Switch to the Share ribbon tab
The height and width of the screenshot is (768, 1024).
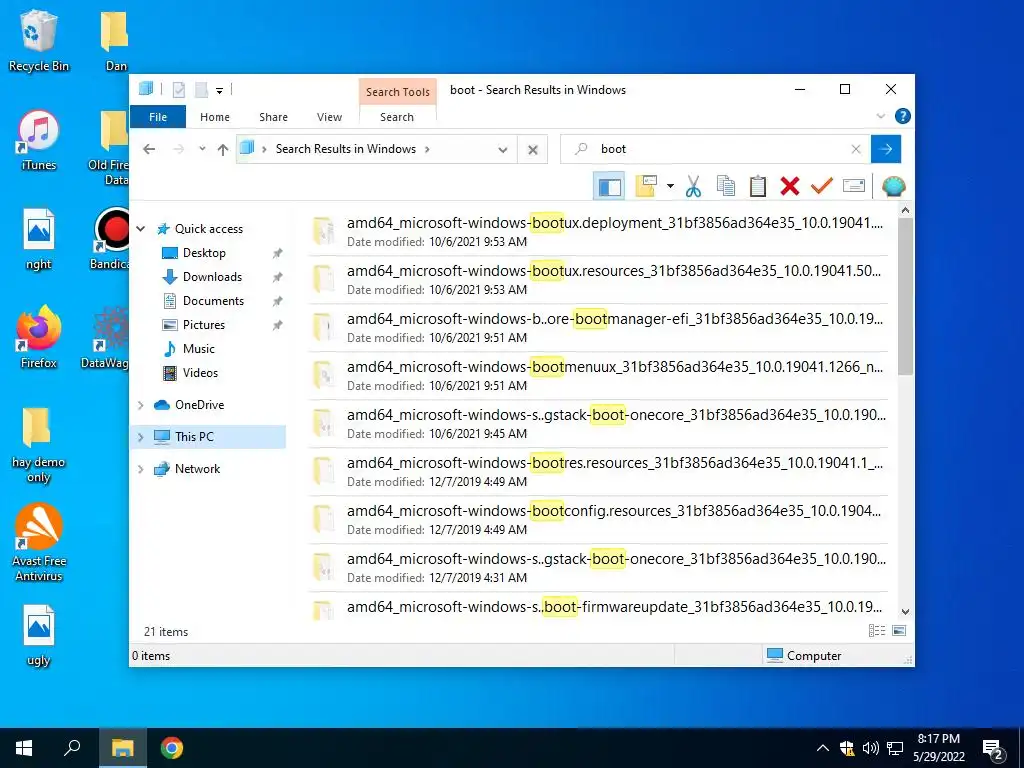point(273,117)
